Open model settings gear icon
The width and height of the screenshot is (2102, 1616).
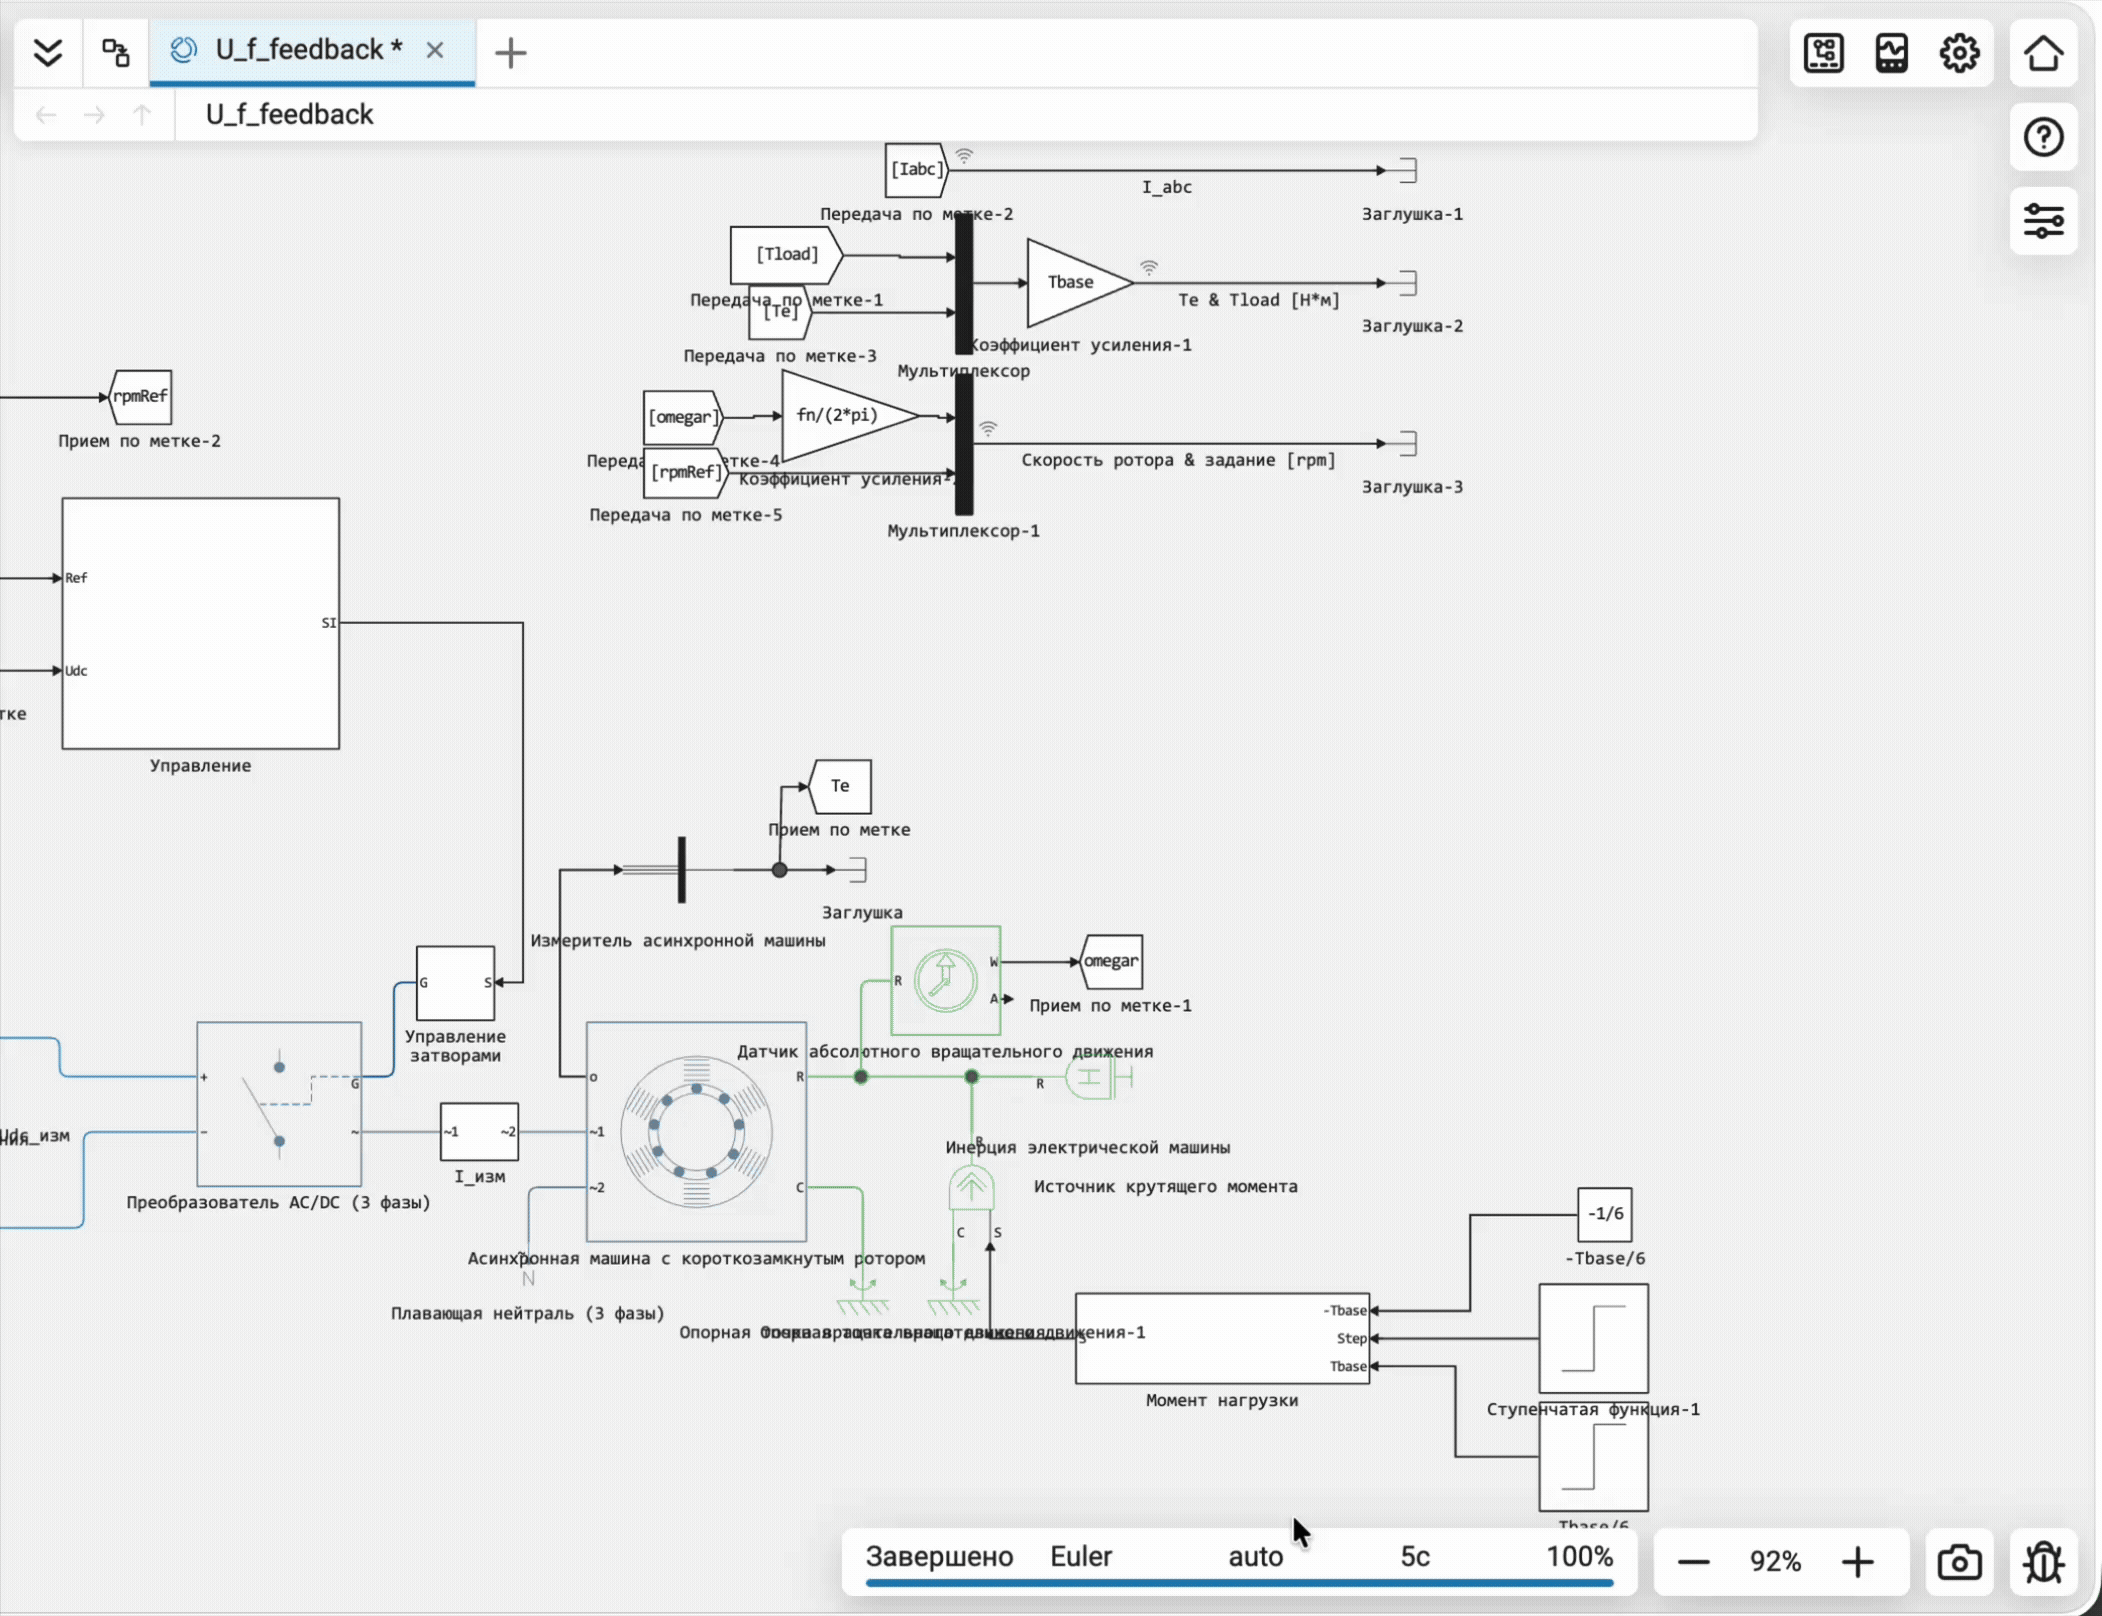pyautogui.click(x=1958, y=53)
